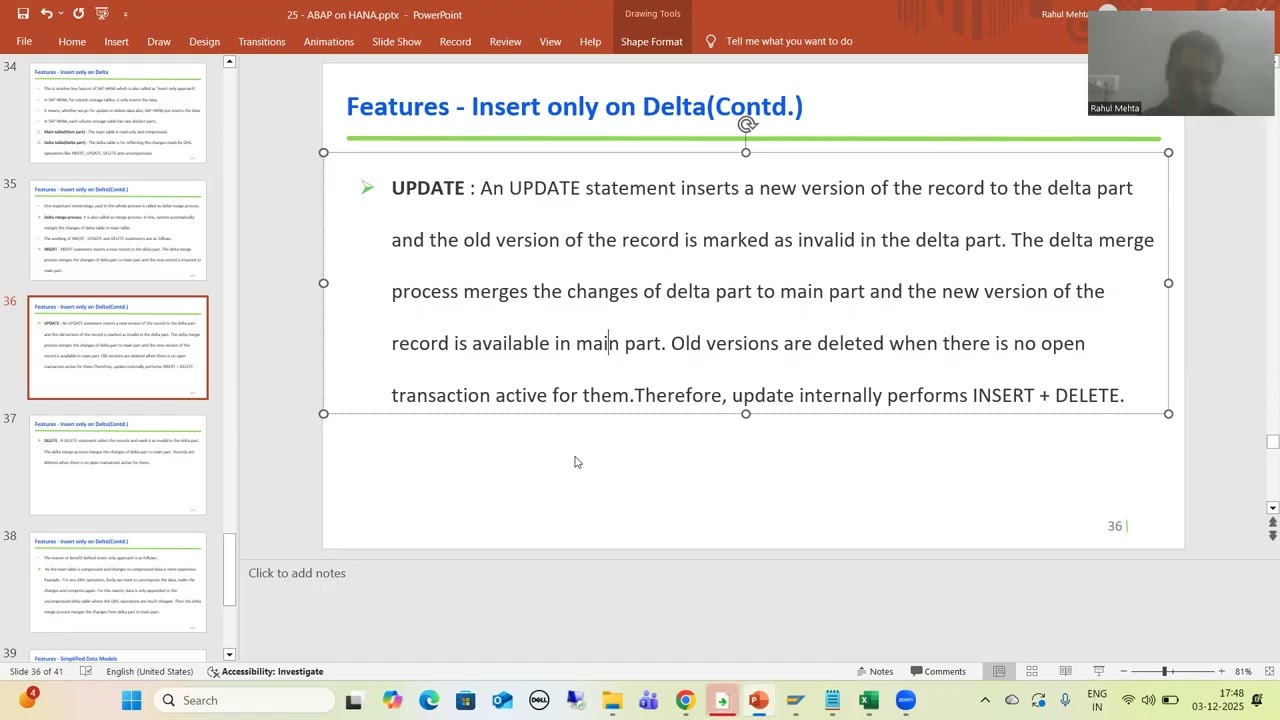Click the Redo/Repeat icon
Image resolution: width=1280 pixels, height=720 pixels.
[x=78, y=14]
